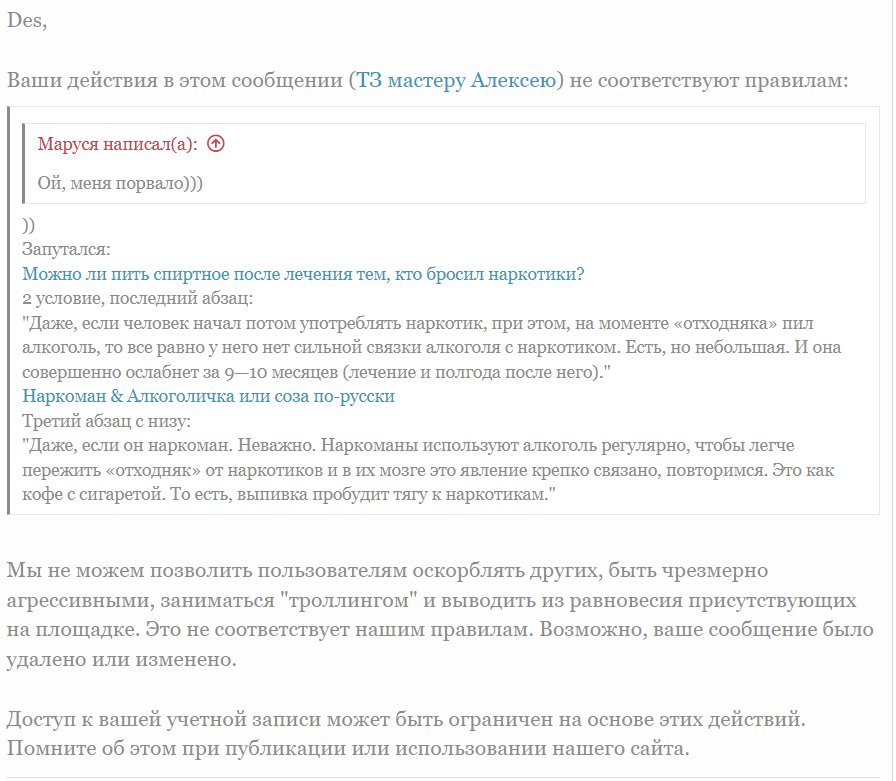Click the sentence starting Помните об этом
Screen dimensions: 896x781
[x=348, y=748]
